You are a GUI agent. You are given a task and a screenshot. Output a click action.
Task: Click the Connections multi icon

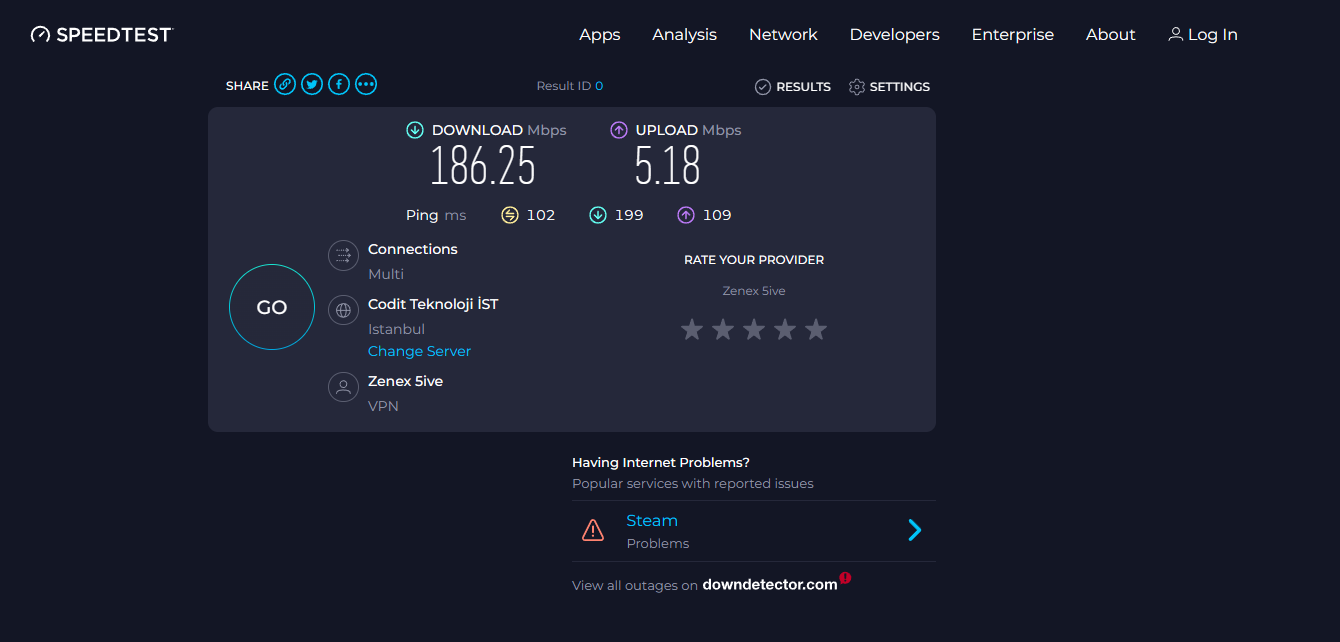(343, 255)
